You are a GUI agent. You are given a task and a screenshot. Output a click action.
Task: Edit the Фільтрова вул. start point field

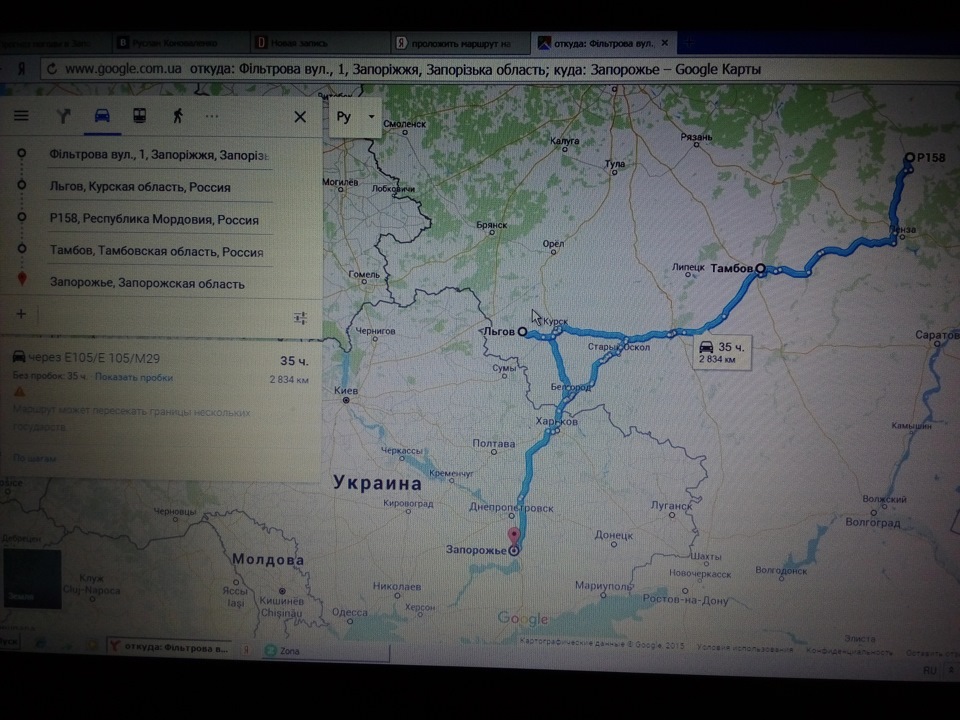(x=159, y=155)
